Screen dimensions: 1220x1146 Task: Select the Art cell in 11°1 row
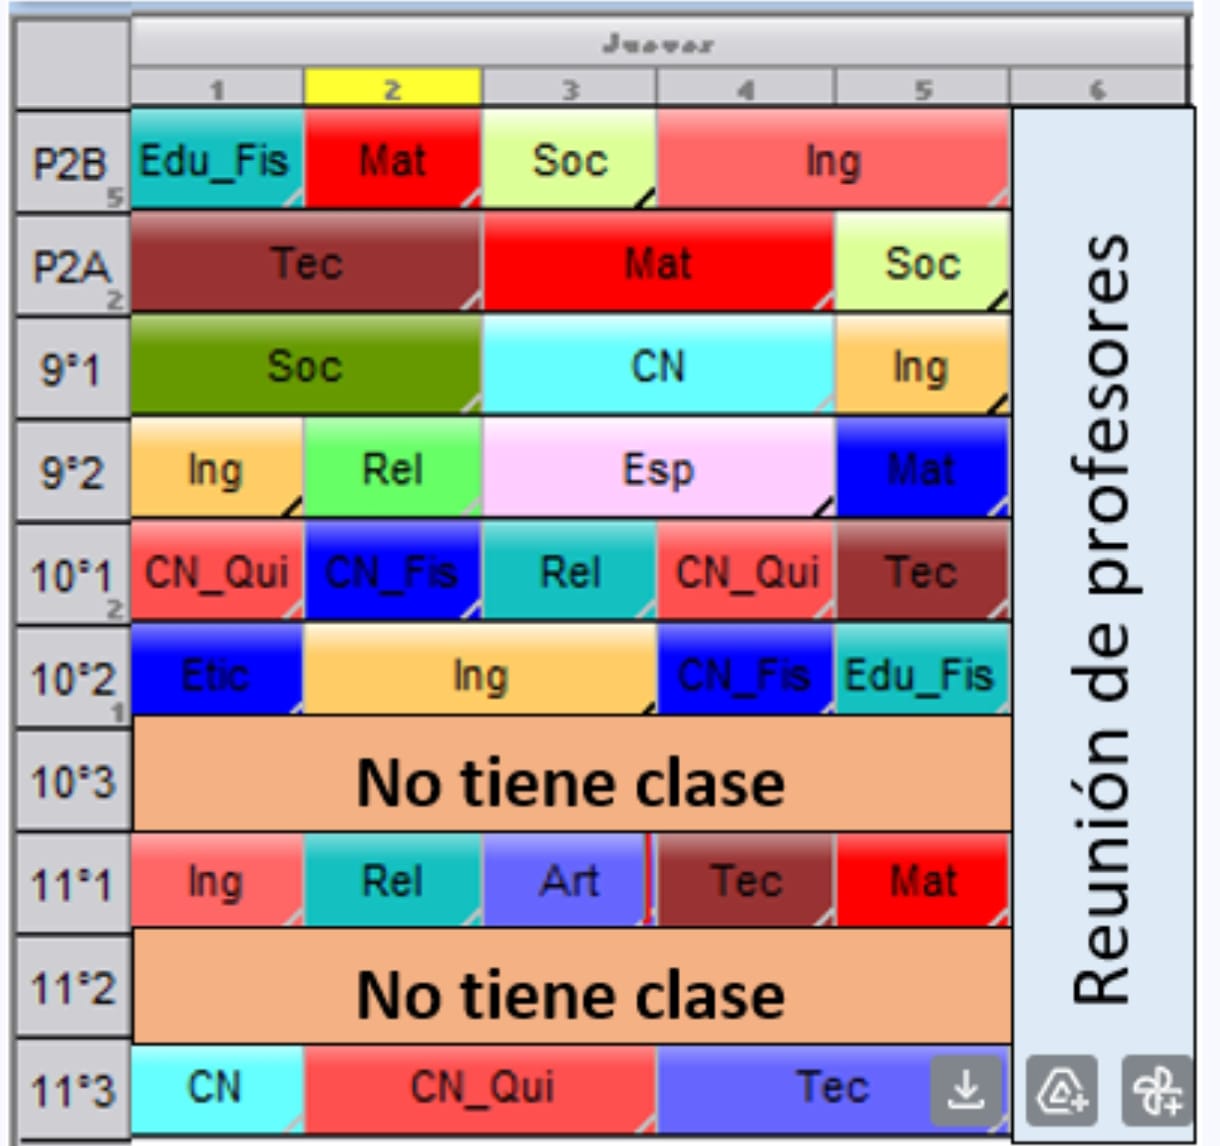[566, 882]
